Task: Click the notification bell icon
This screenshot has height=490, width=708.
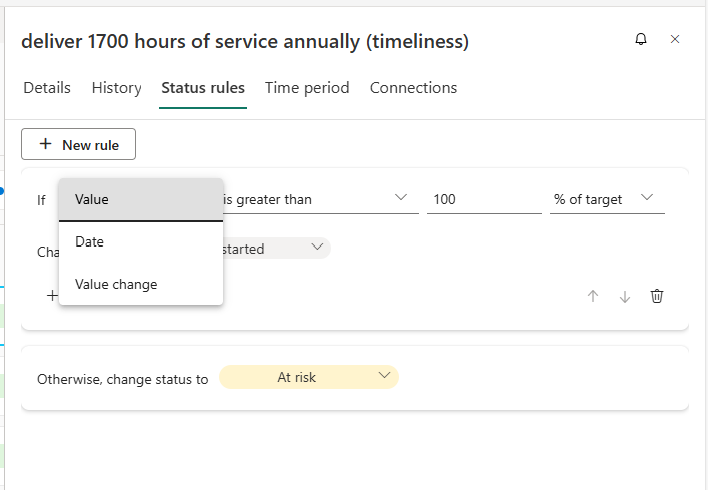Action: click(641, 39)
